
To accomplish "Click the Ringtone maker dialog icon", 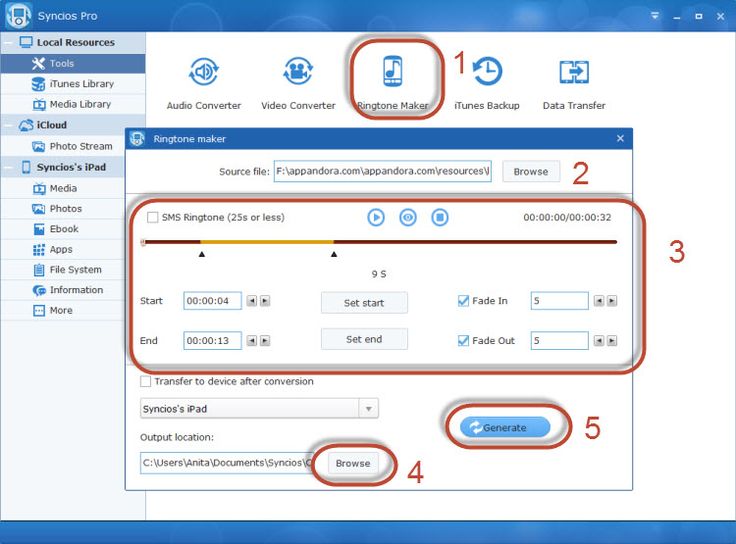I will pyautogui.click(x=137, y=139).
